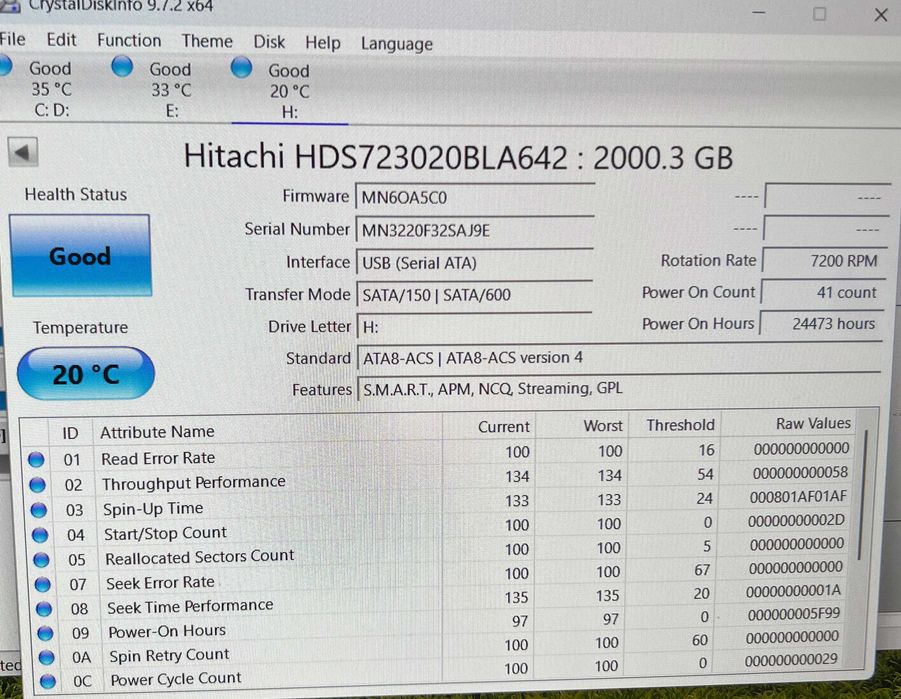Screen dimensions: 901x699
Task: Click the Good health status button
Action: [80, 256]
